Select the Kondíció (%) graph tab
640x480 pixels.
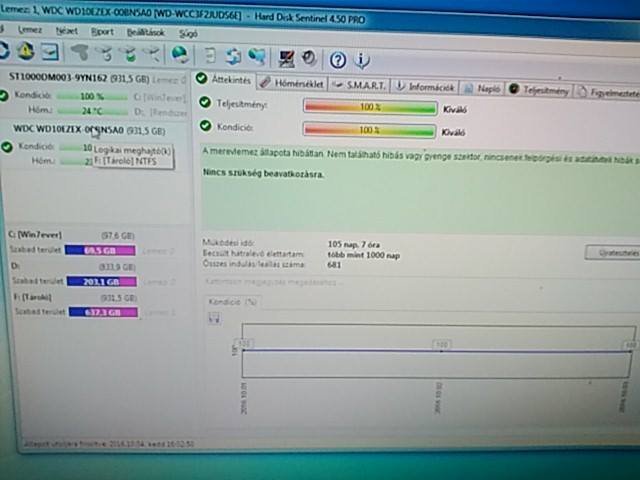[x=232, y=302]
